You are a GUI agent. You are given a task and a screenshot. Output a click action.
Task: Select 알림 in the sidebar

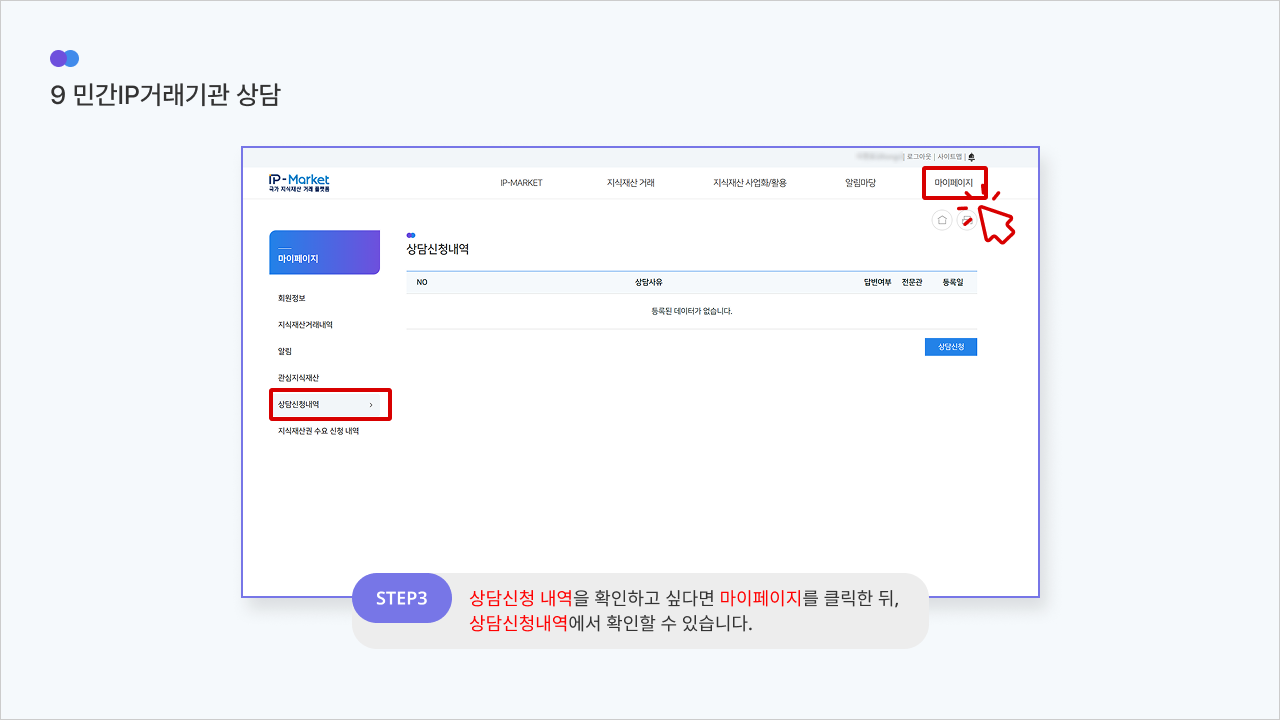coord(285,351)
